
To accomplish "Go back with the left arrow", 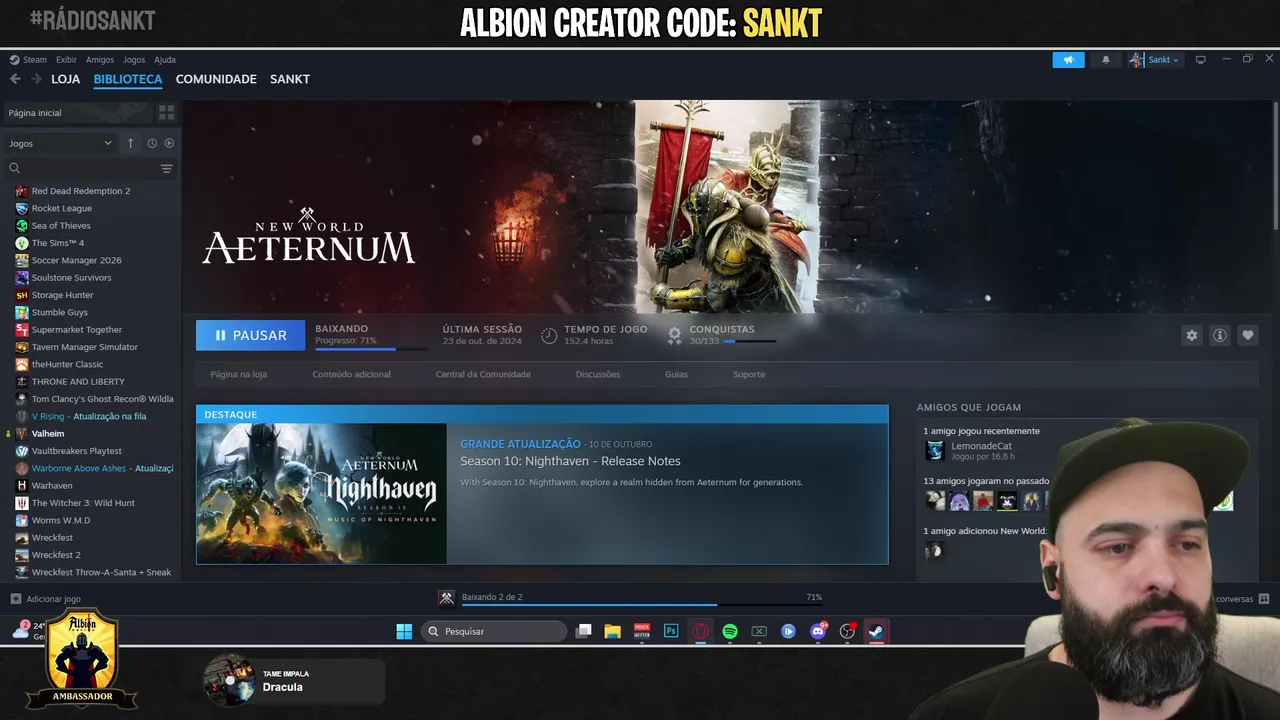I will [15, 79].
